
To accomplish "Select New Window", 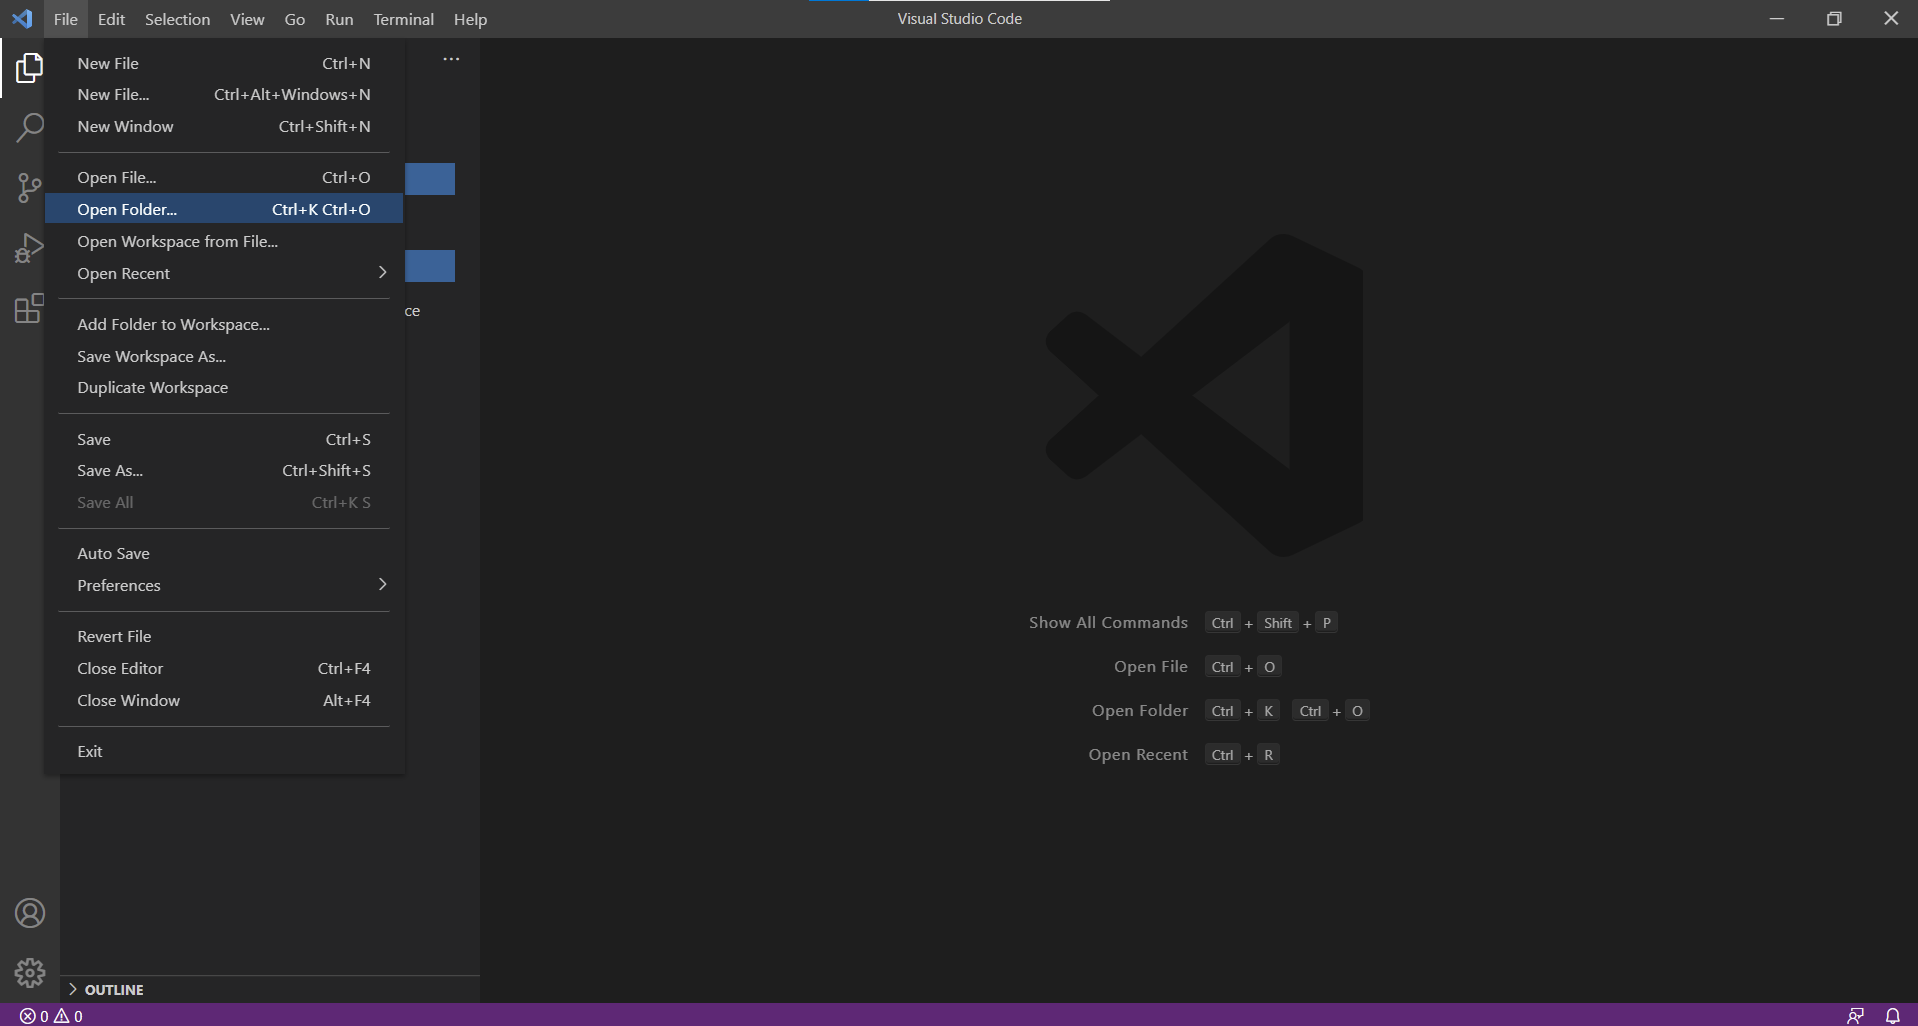I will tap(224, 126).
